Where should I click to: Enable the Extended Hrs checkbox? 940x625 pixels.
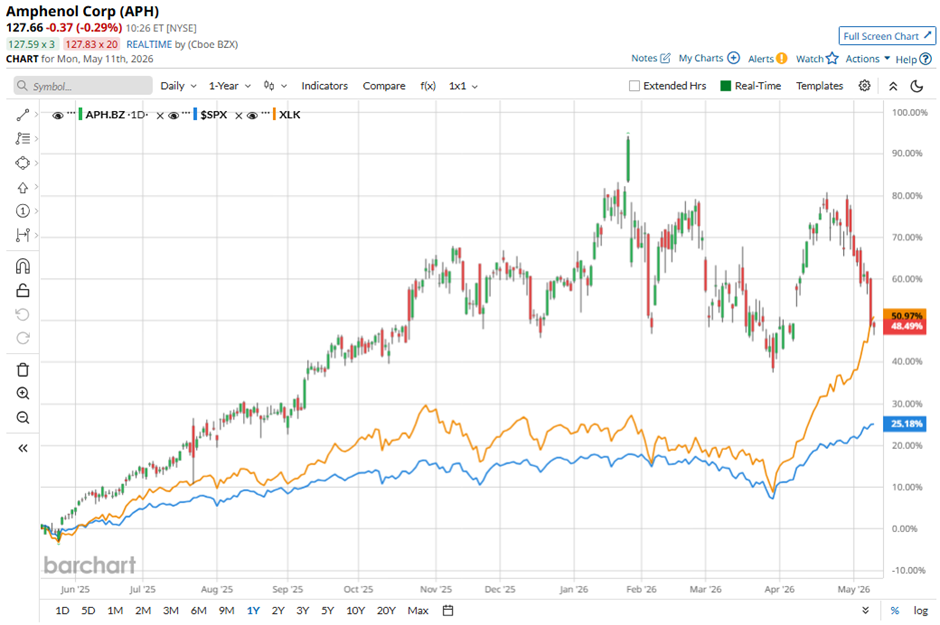(634, 86)
